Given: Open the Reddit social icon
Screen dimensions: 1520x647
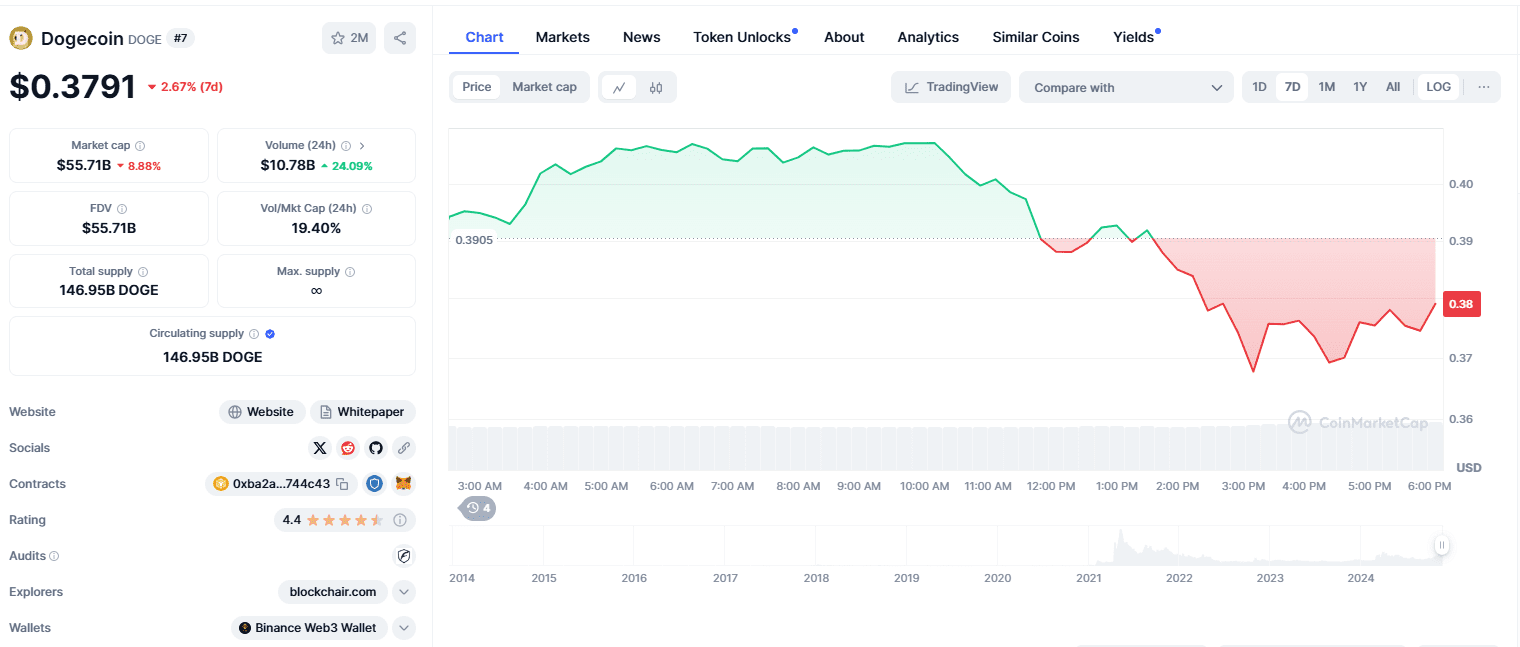Looking at the screenshot, I should 348,448.
